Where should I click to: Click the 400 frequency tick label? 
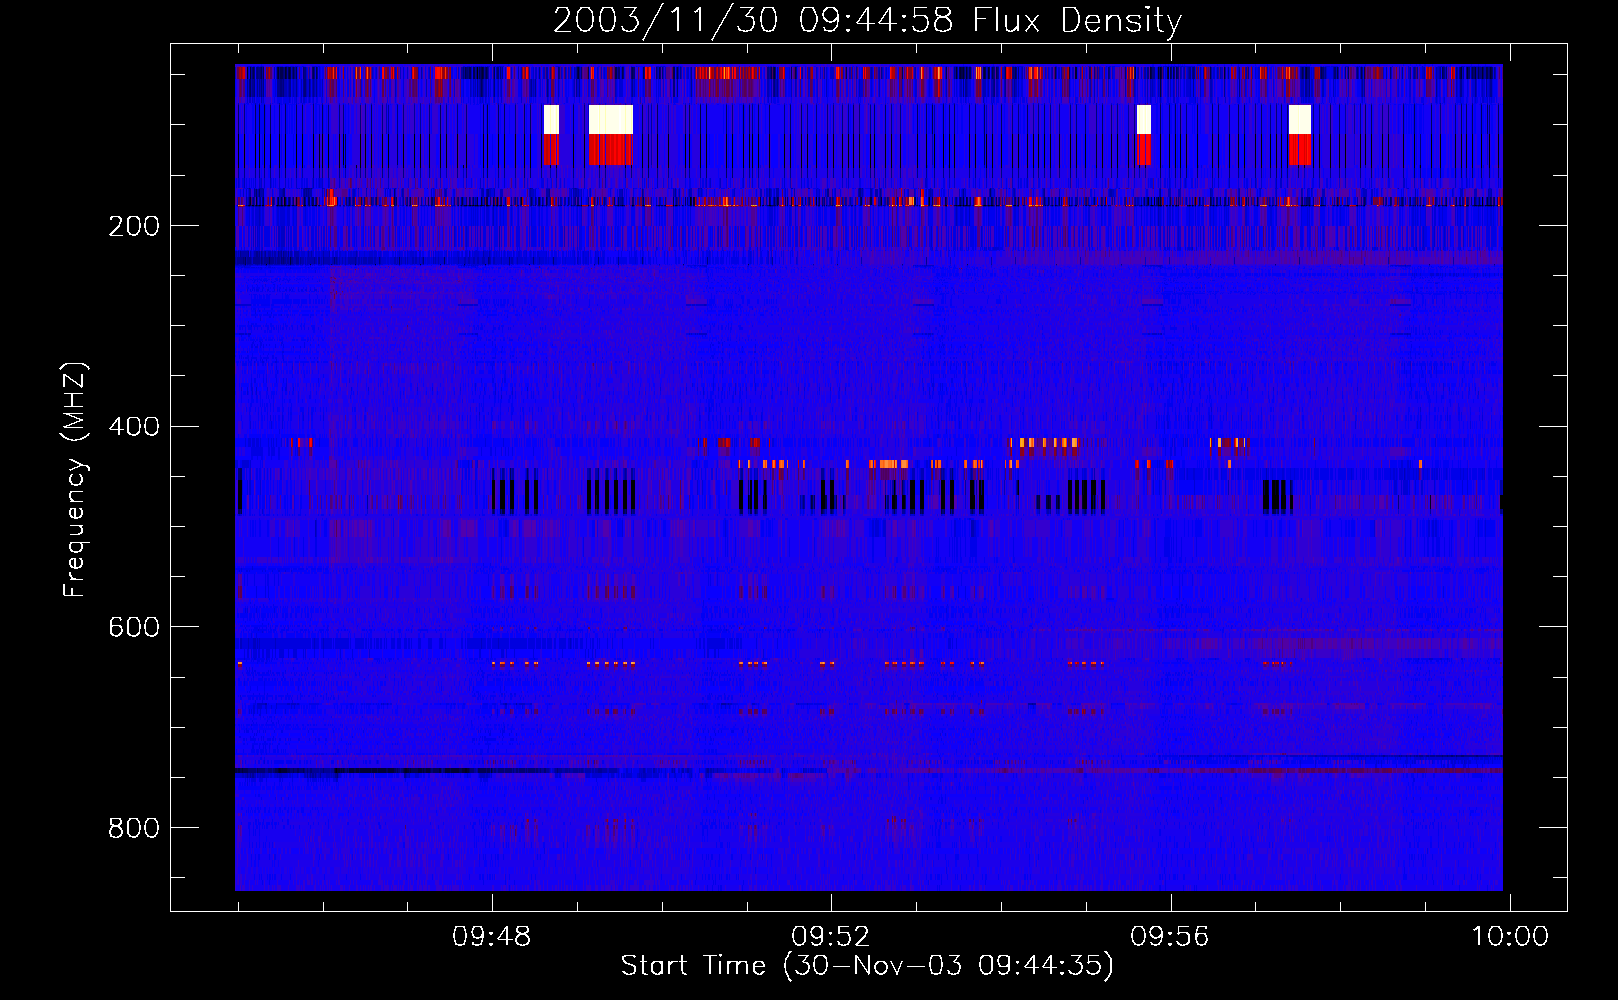(x=134, y=427)
